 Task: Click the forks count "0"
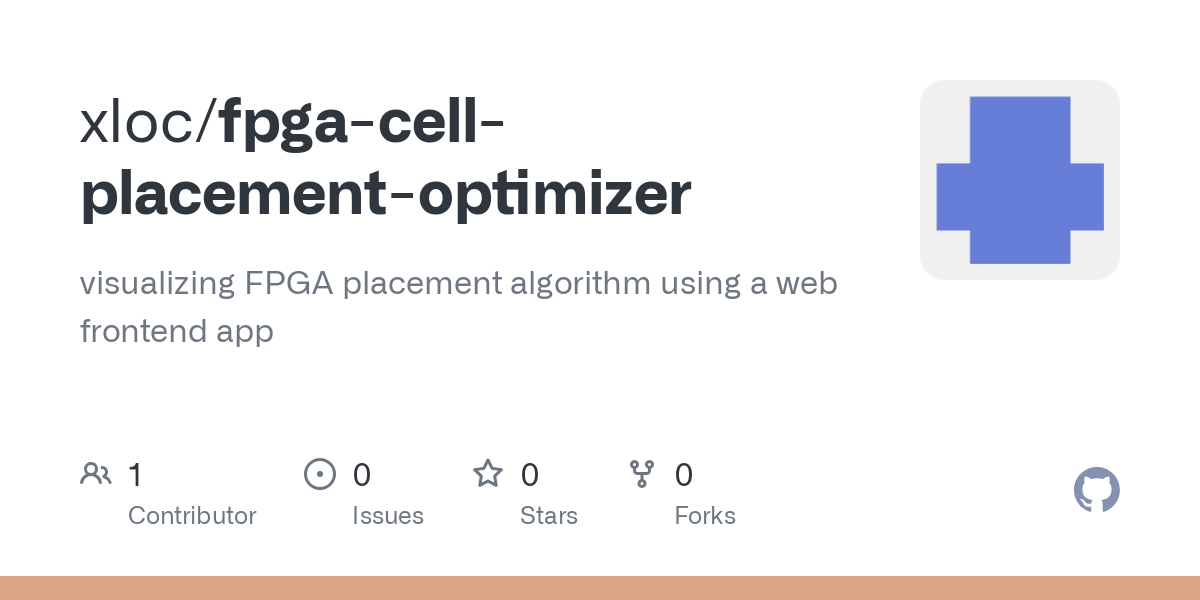point(684,475)
